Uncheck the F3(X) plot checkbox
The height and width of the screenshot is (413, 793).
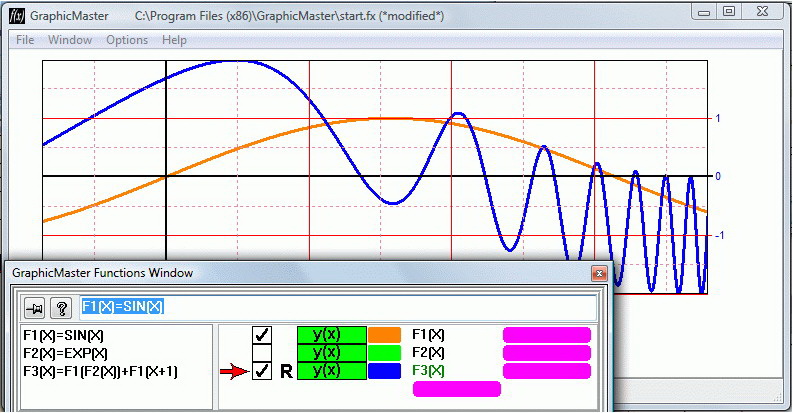click(x=262, y=371)
